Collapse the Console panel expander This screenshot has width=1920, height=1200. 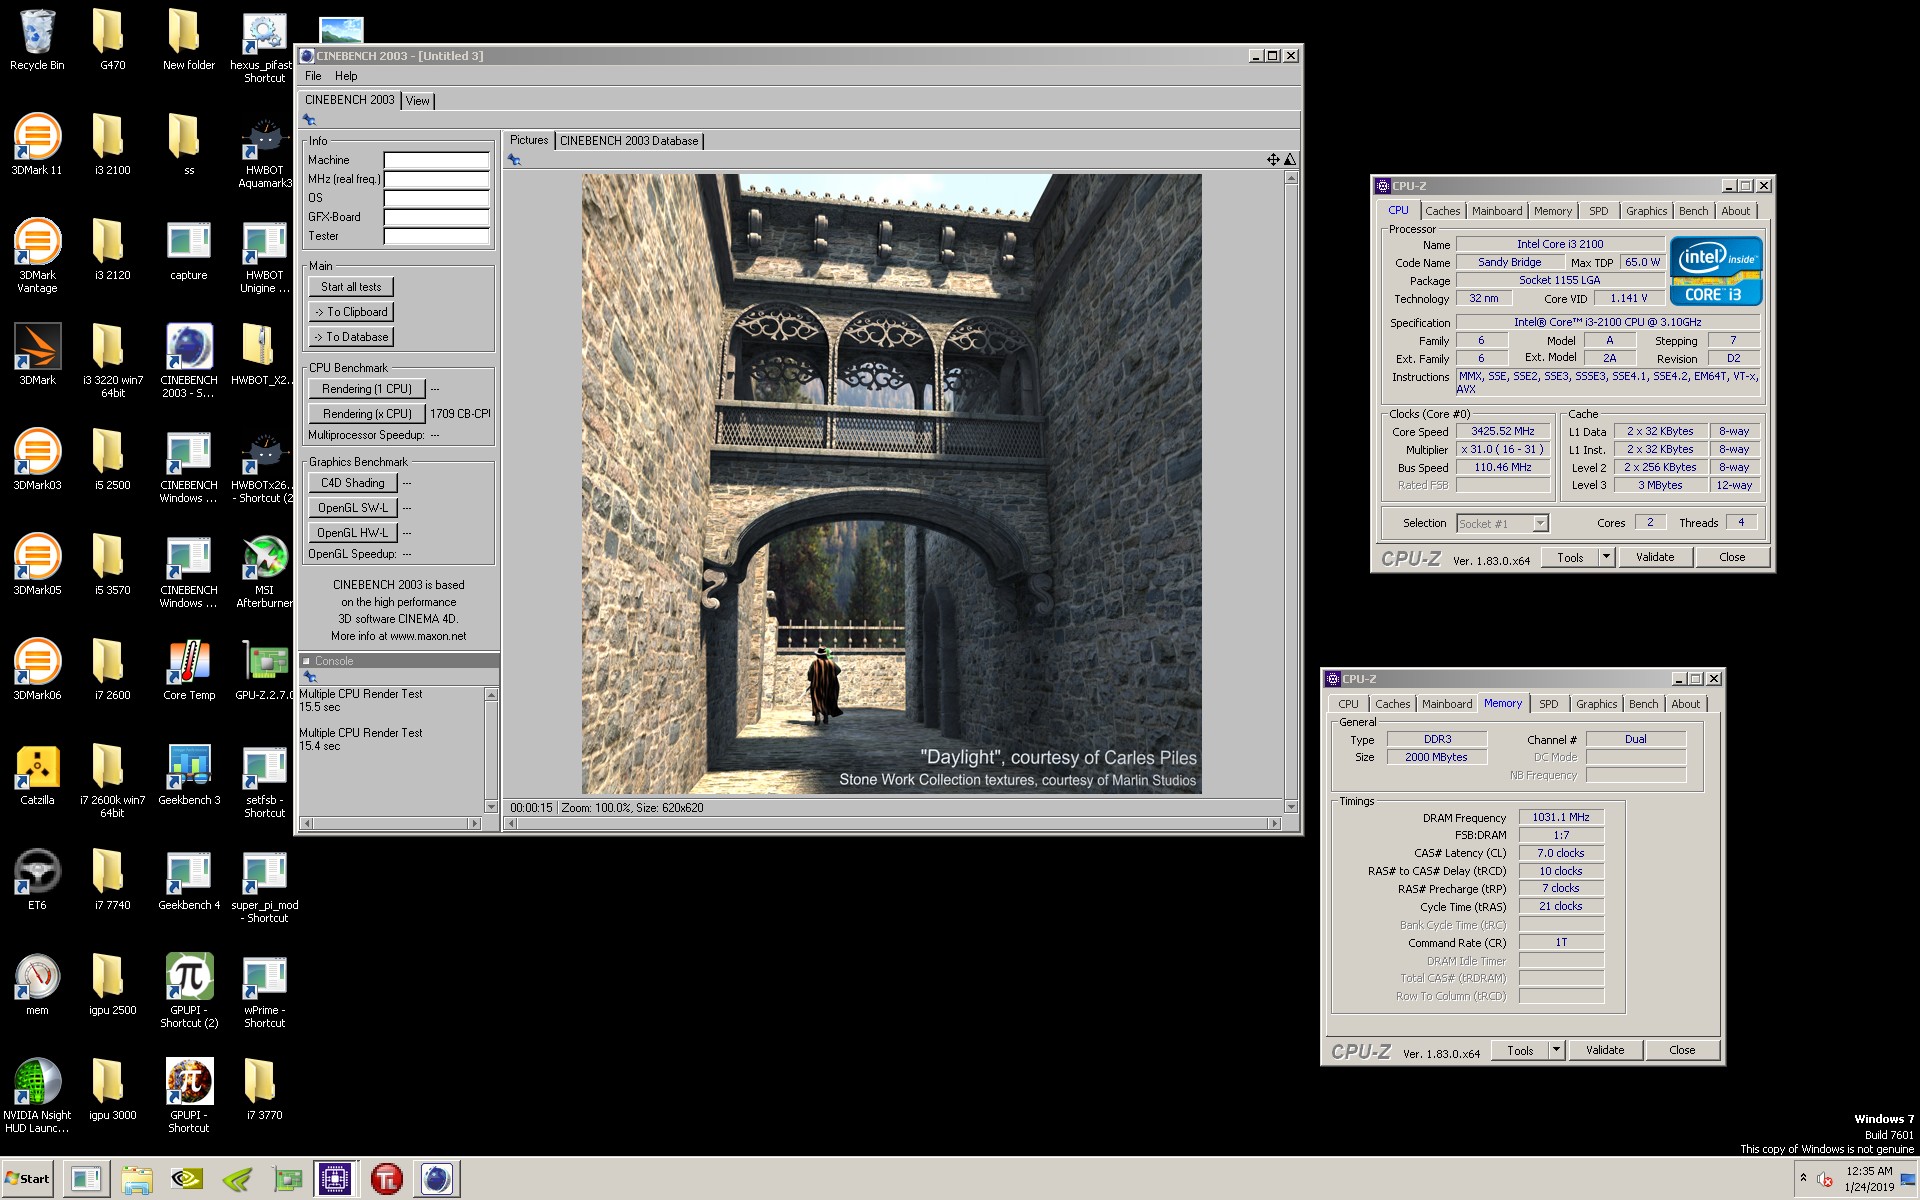pos(307,661)
